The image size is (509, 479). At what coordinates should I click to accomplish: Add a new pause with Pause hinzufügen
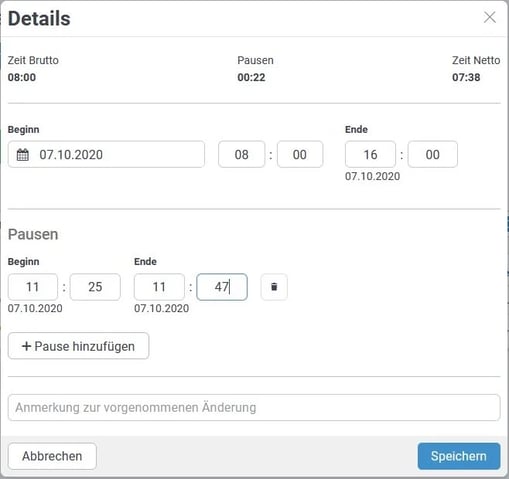click(78, 346)
